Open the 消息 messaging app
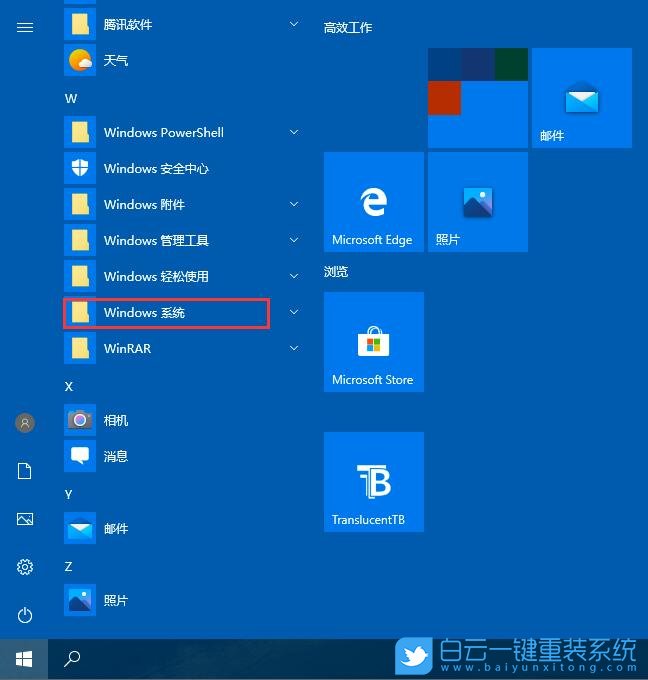The width and height of the screenshot is (648, 680). [x=182, y=456]
